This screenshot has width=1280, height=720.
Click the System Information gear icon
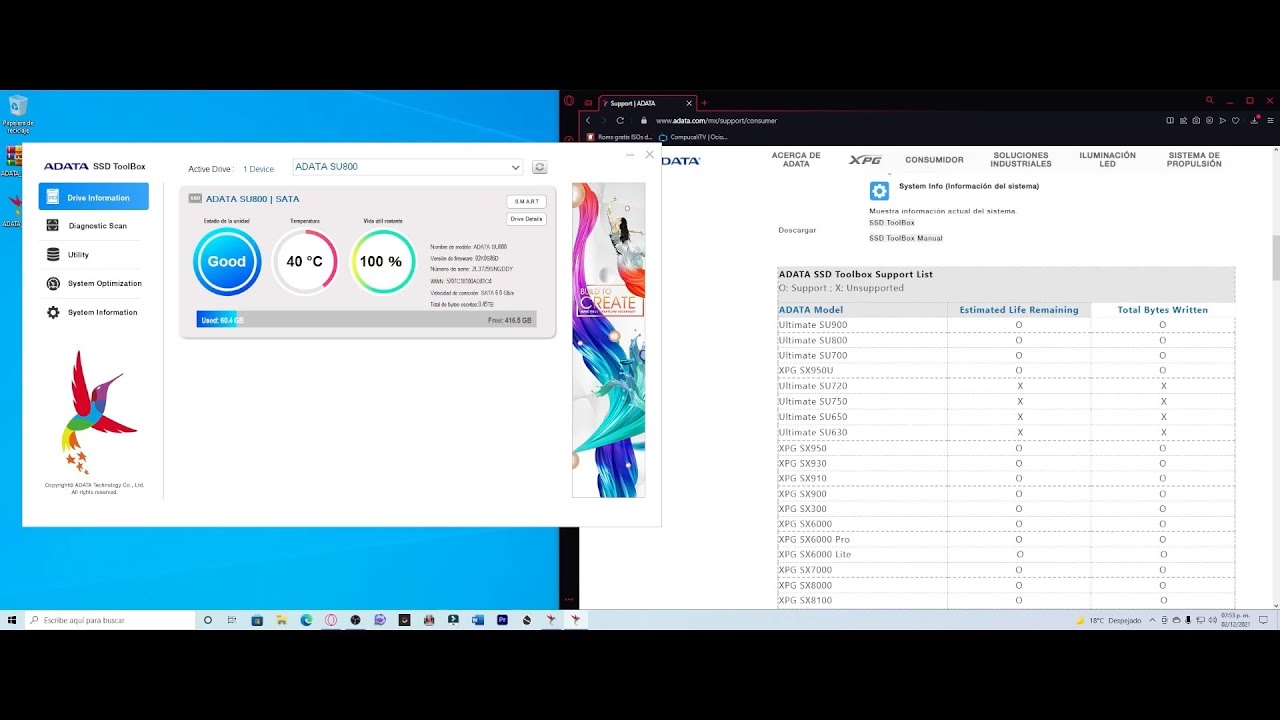[x=53, y=313]
